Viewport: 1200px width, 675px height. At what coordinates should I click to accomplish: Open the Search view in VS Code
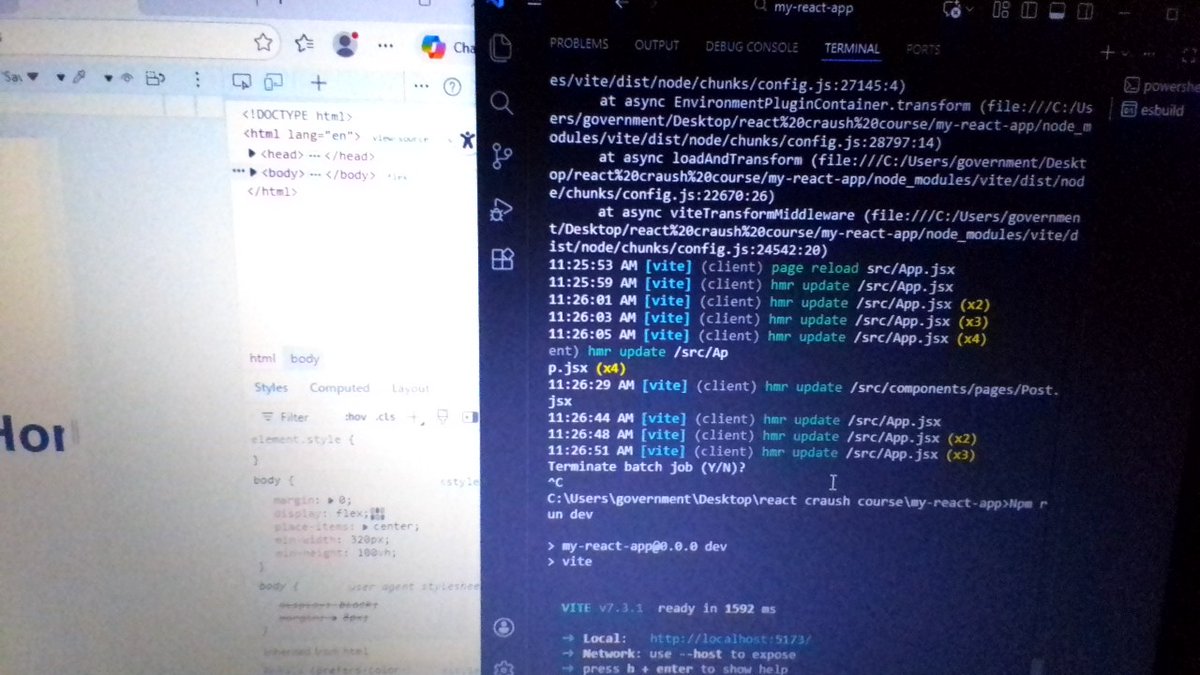501,103
